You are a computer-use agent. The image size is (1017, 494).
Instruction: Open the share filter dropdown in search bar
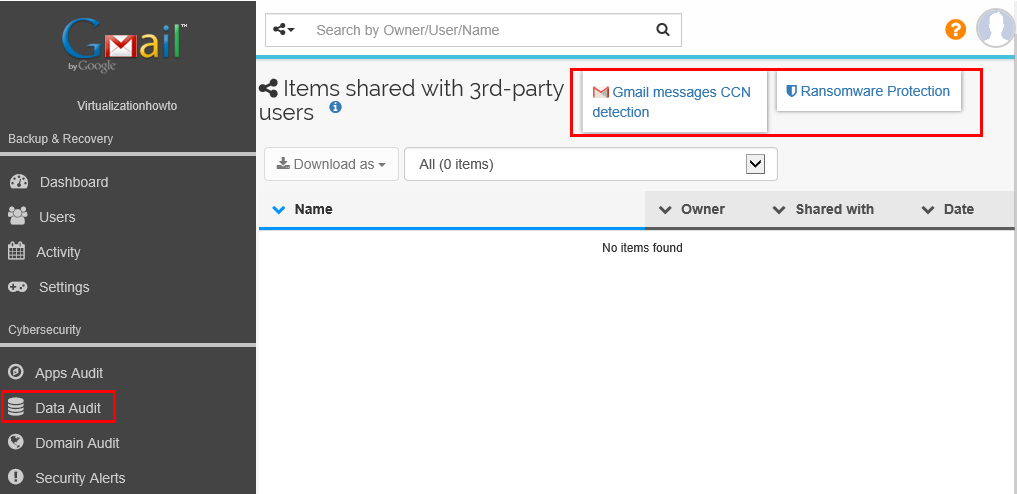pyautogui.click(x=284, y=30)
